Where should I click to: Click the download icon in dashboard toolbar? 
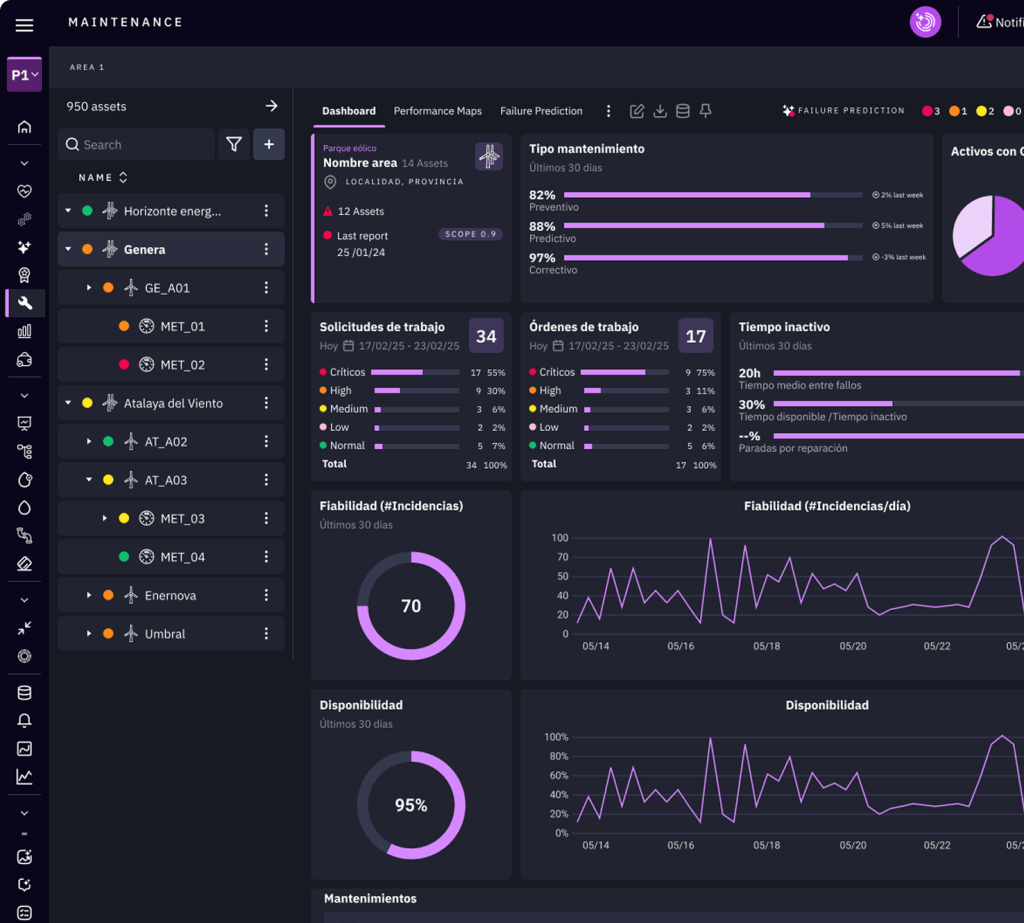pos(660,111)
